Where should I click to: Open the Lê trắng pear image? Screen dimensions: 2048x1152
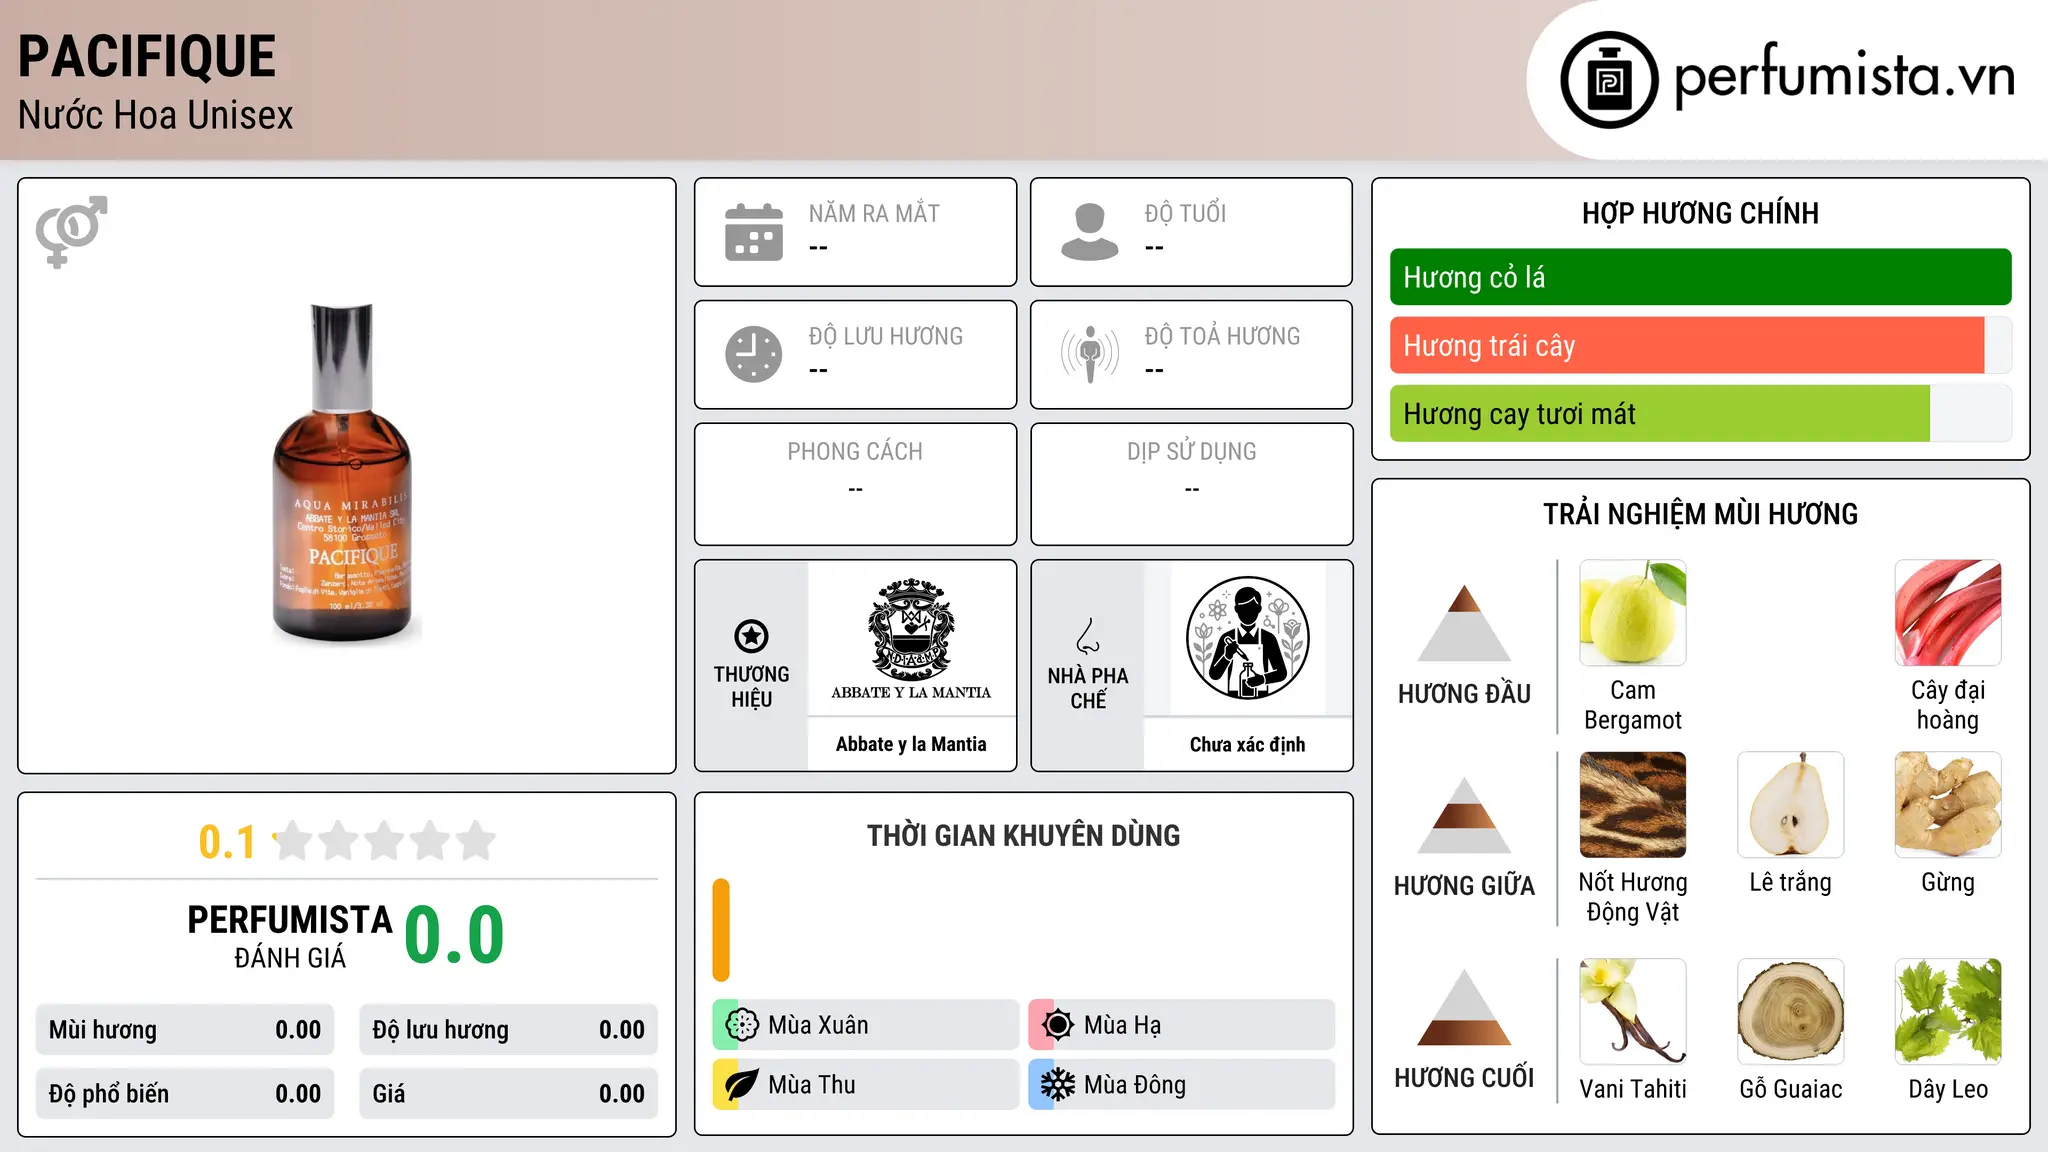point(1790,804)
